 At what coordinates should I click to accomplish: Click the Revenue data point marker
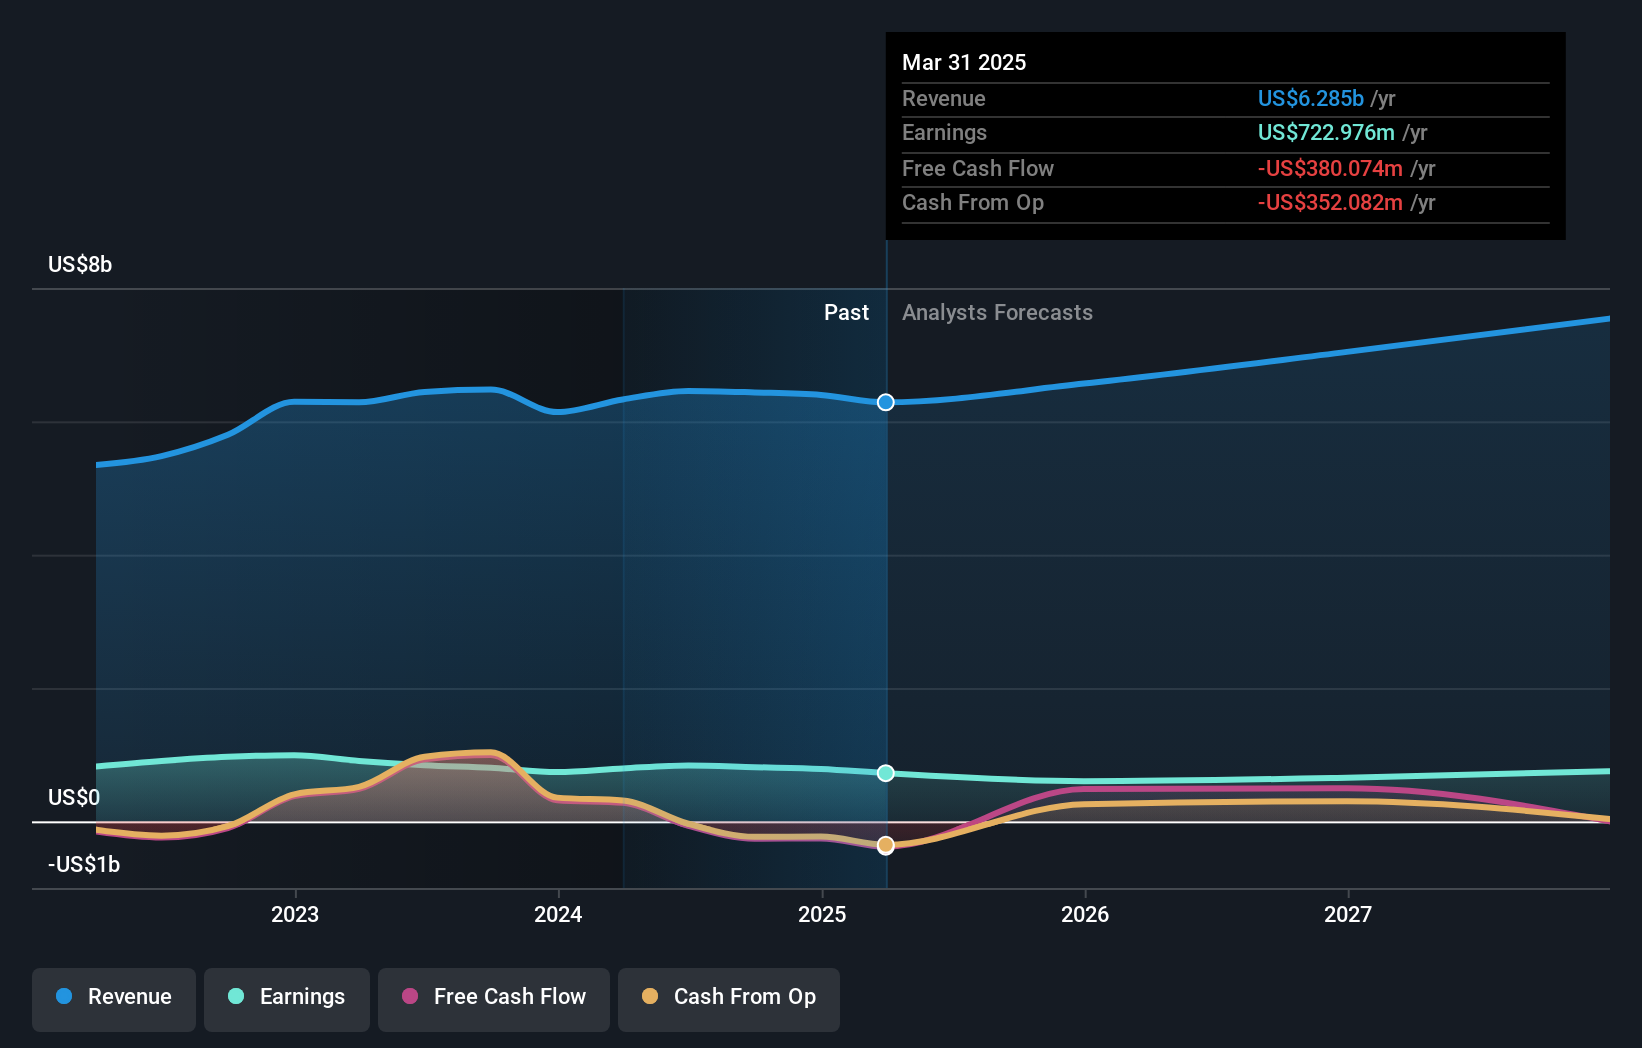pyautogui.click(x=886, y=402)
